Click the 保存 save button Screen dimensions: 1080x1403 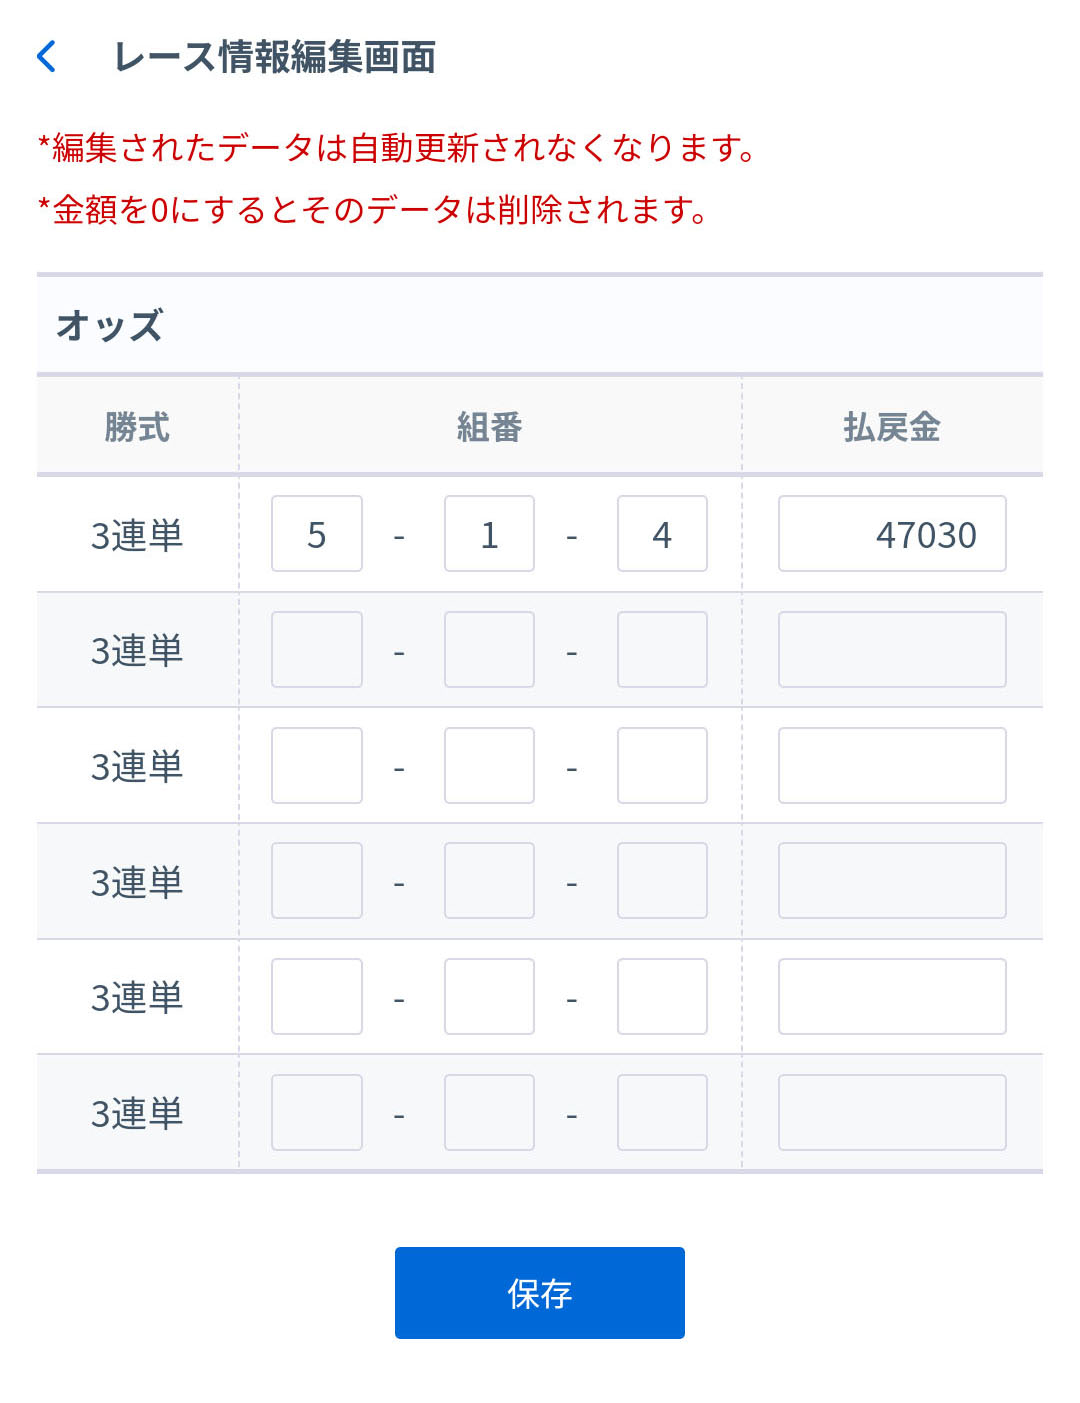539,1292
